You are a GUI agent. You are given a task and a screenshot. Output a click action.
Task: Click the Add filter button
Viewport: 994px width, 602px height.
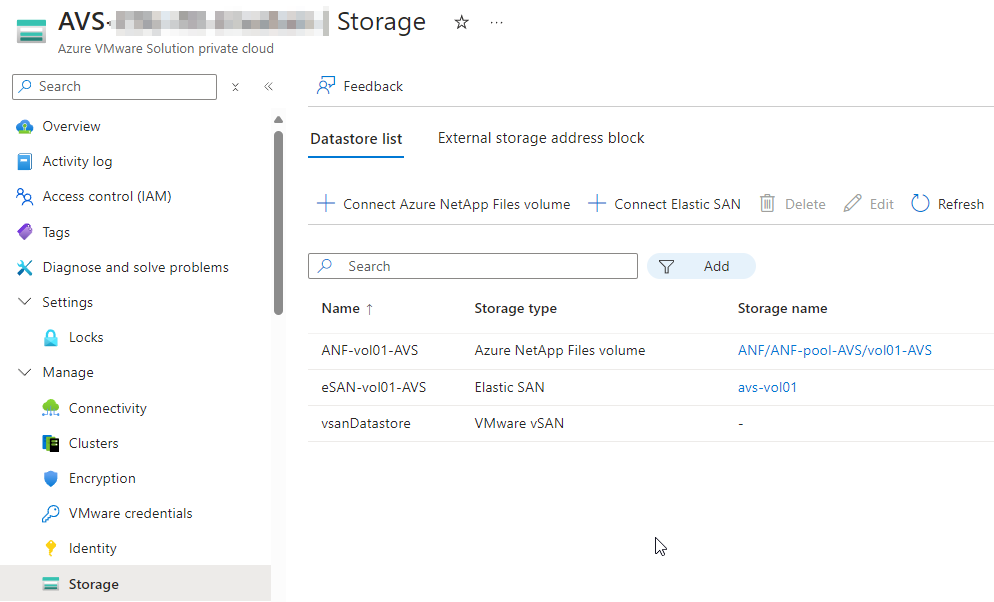point(702,266)
